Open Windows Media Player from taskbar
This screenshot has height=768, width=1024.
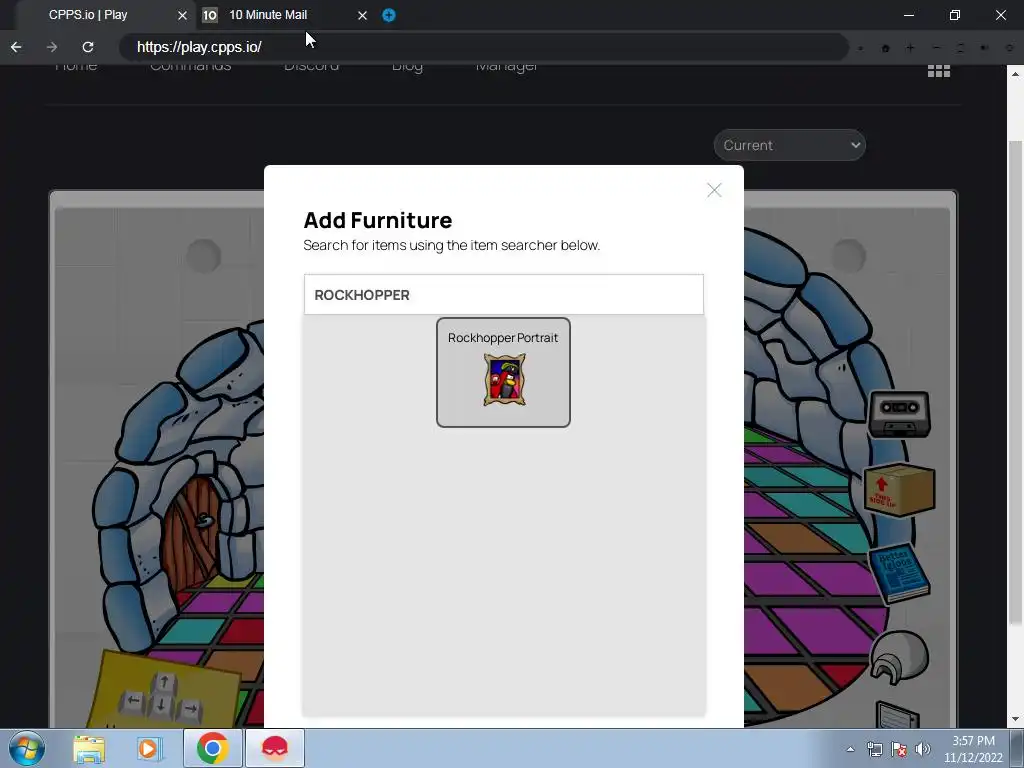coord(148,748)
